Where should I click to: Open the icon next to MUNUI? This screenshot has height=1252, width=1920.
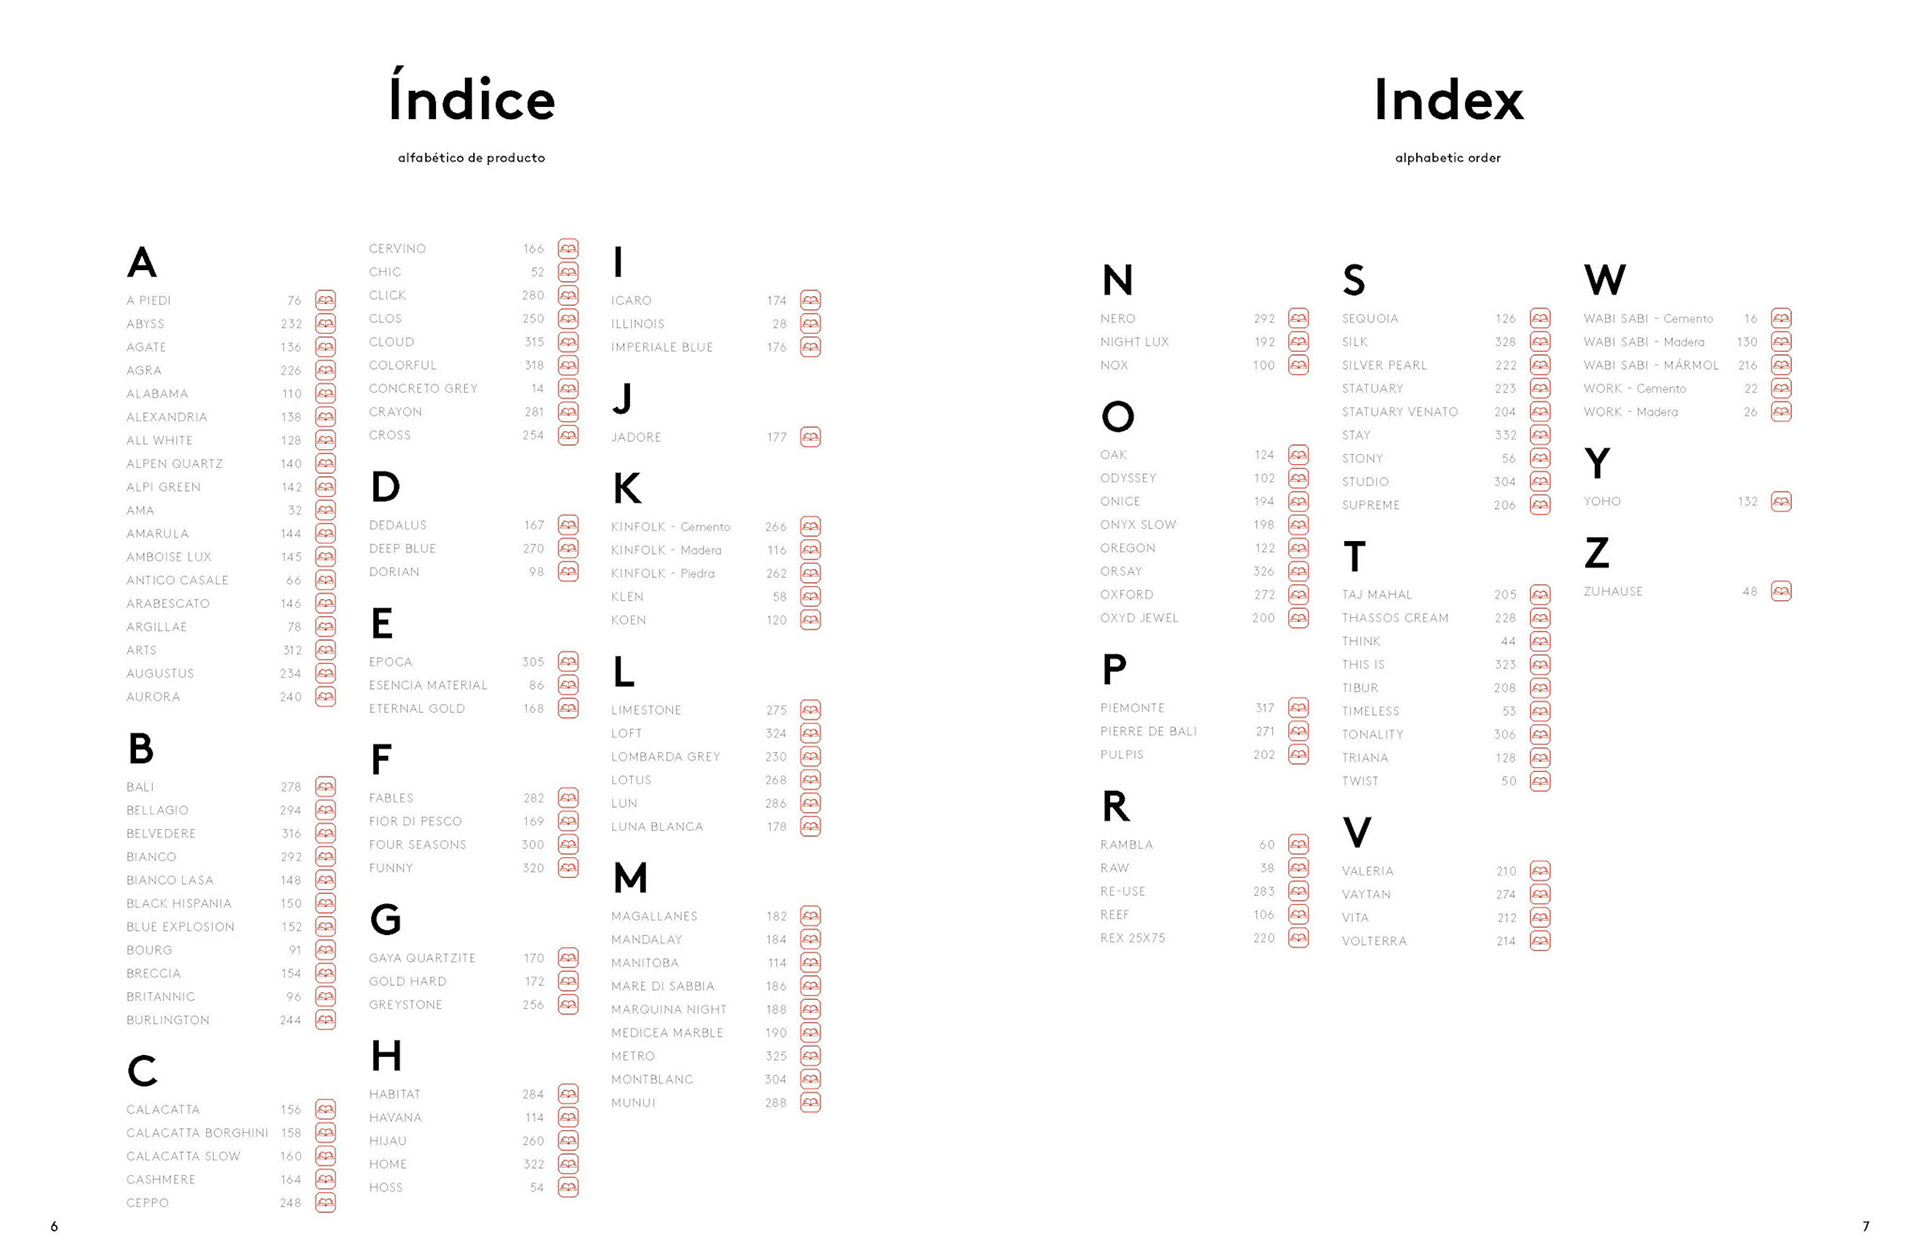click(x=810, y=1103)
